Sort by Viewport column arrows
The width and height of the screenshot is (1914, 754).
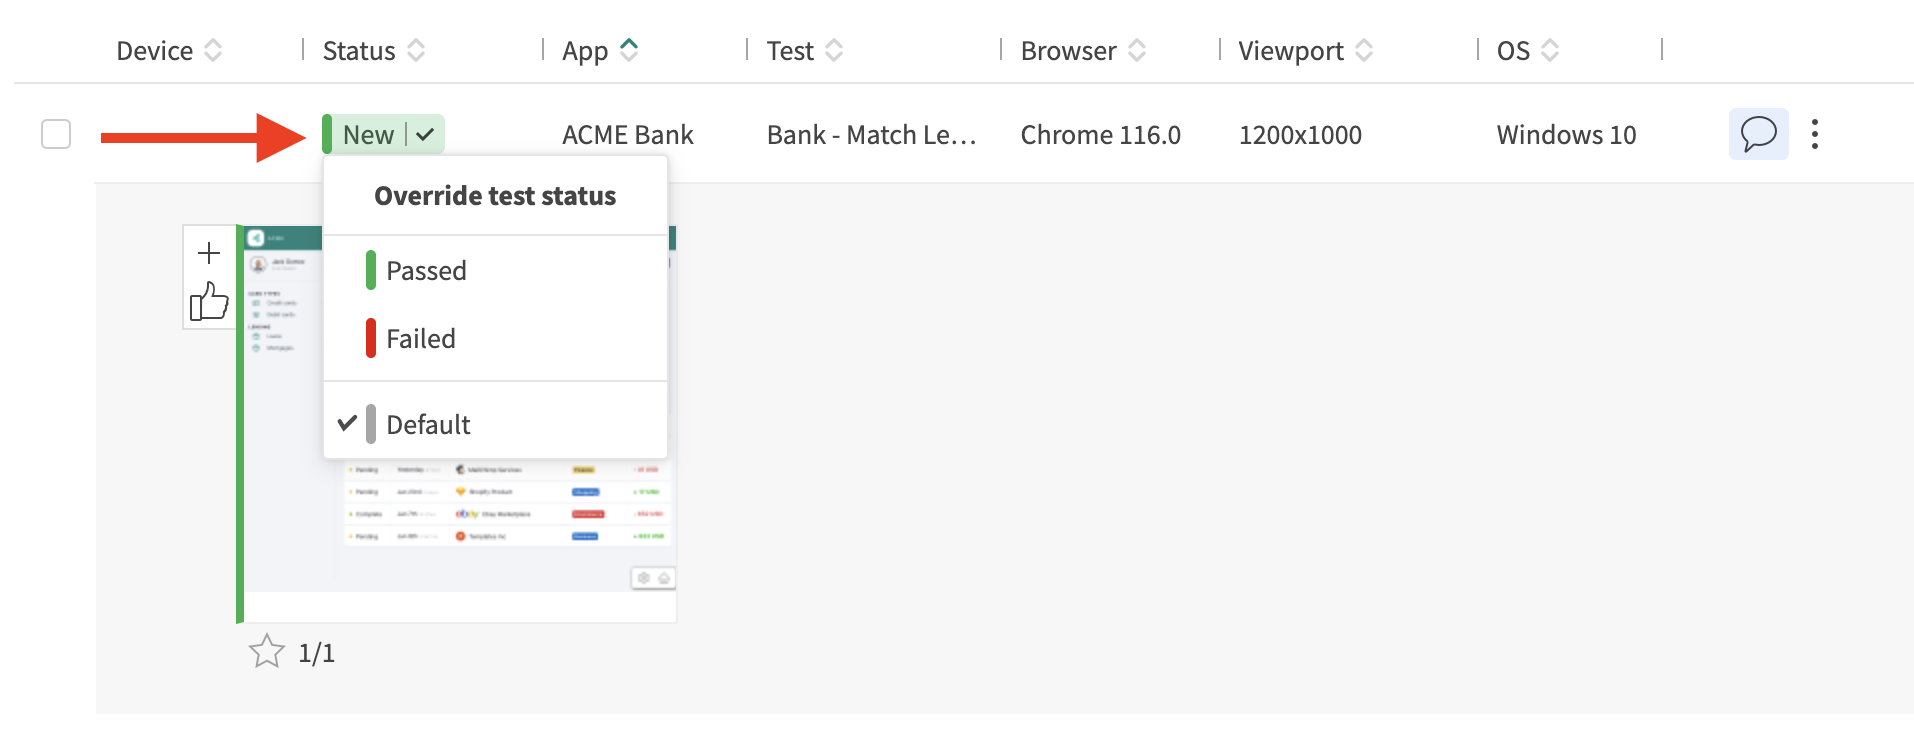pos(1364,50)
